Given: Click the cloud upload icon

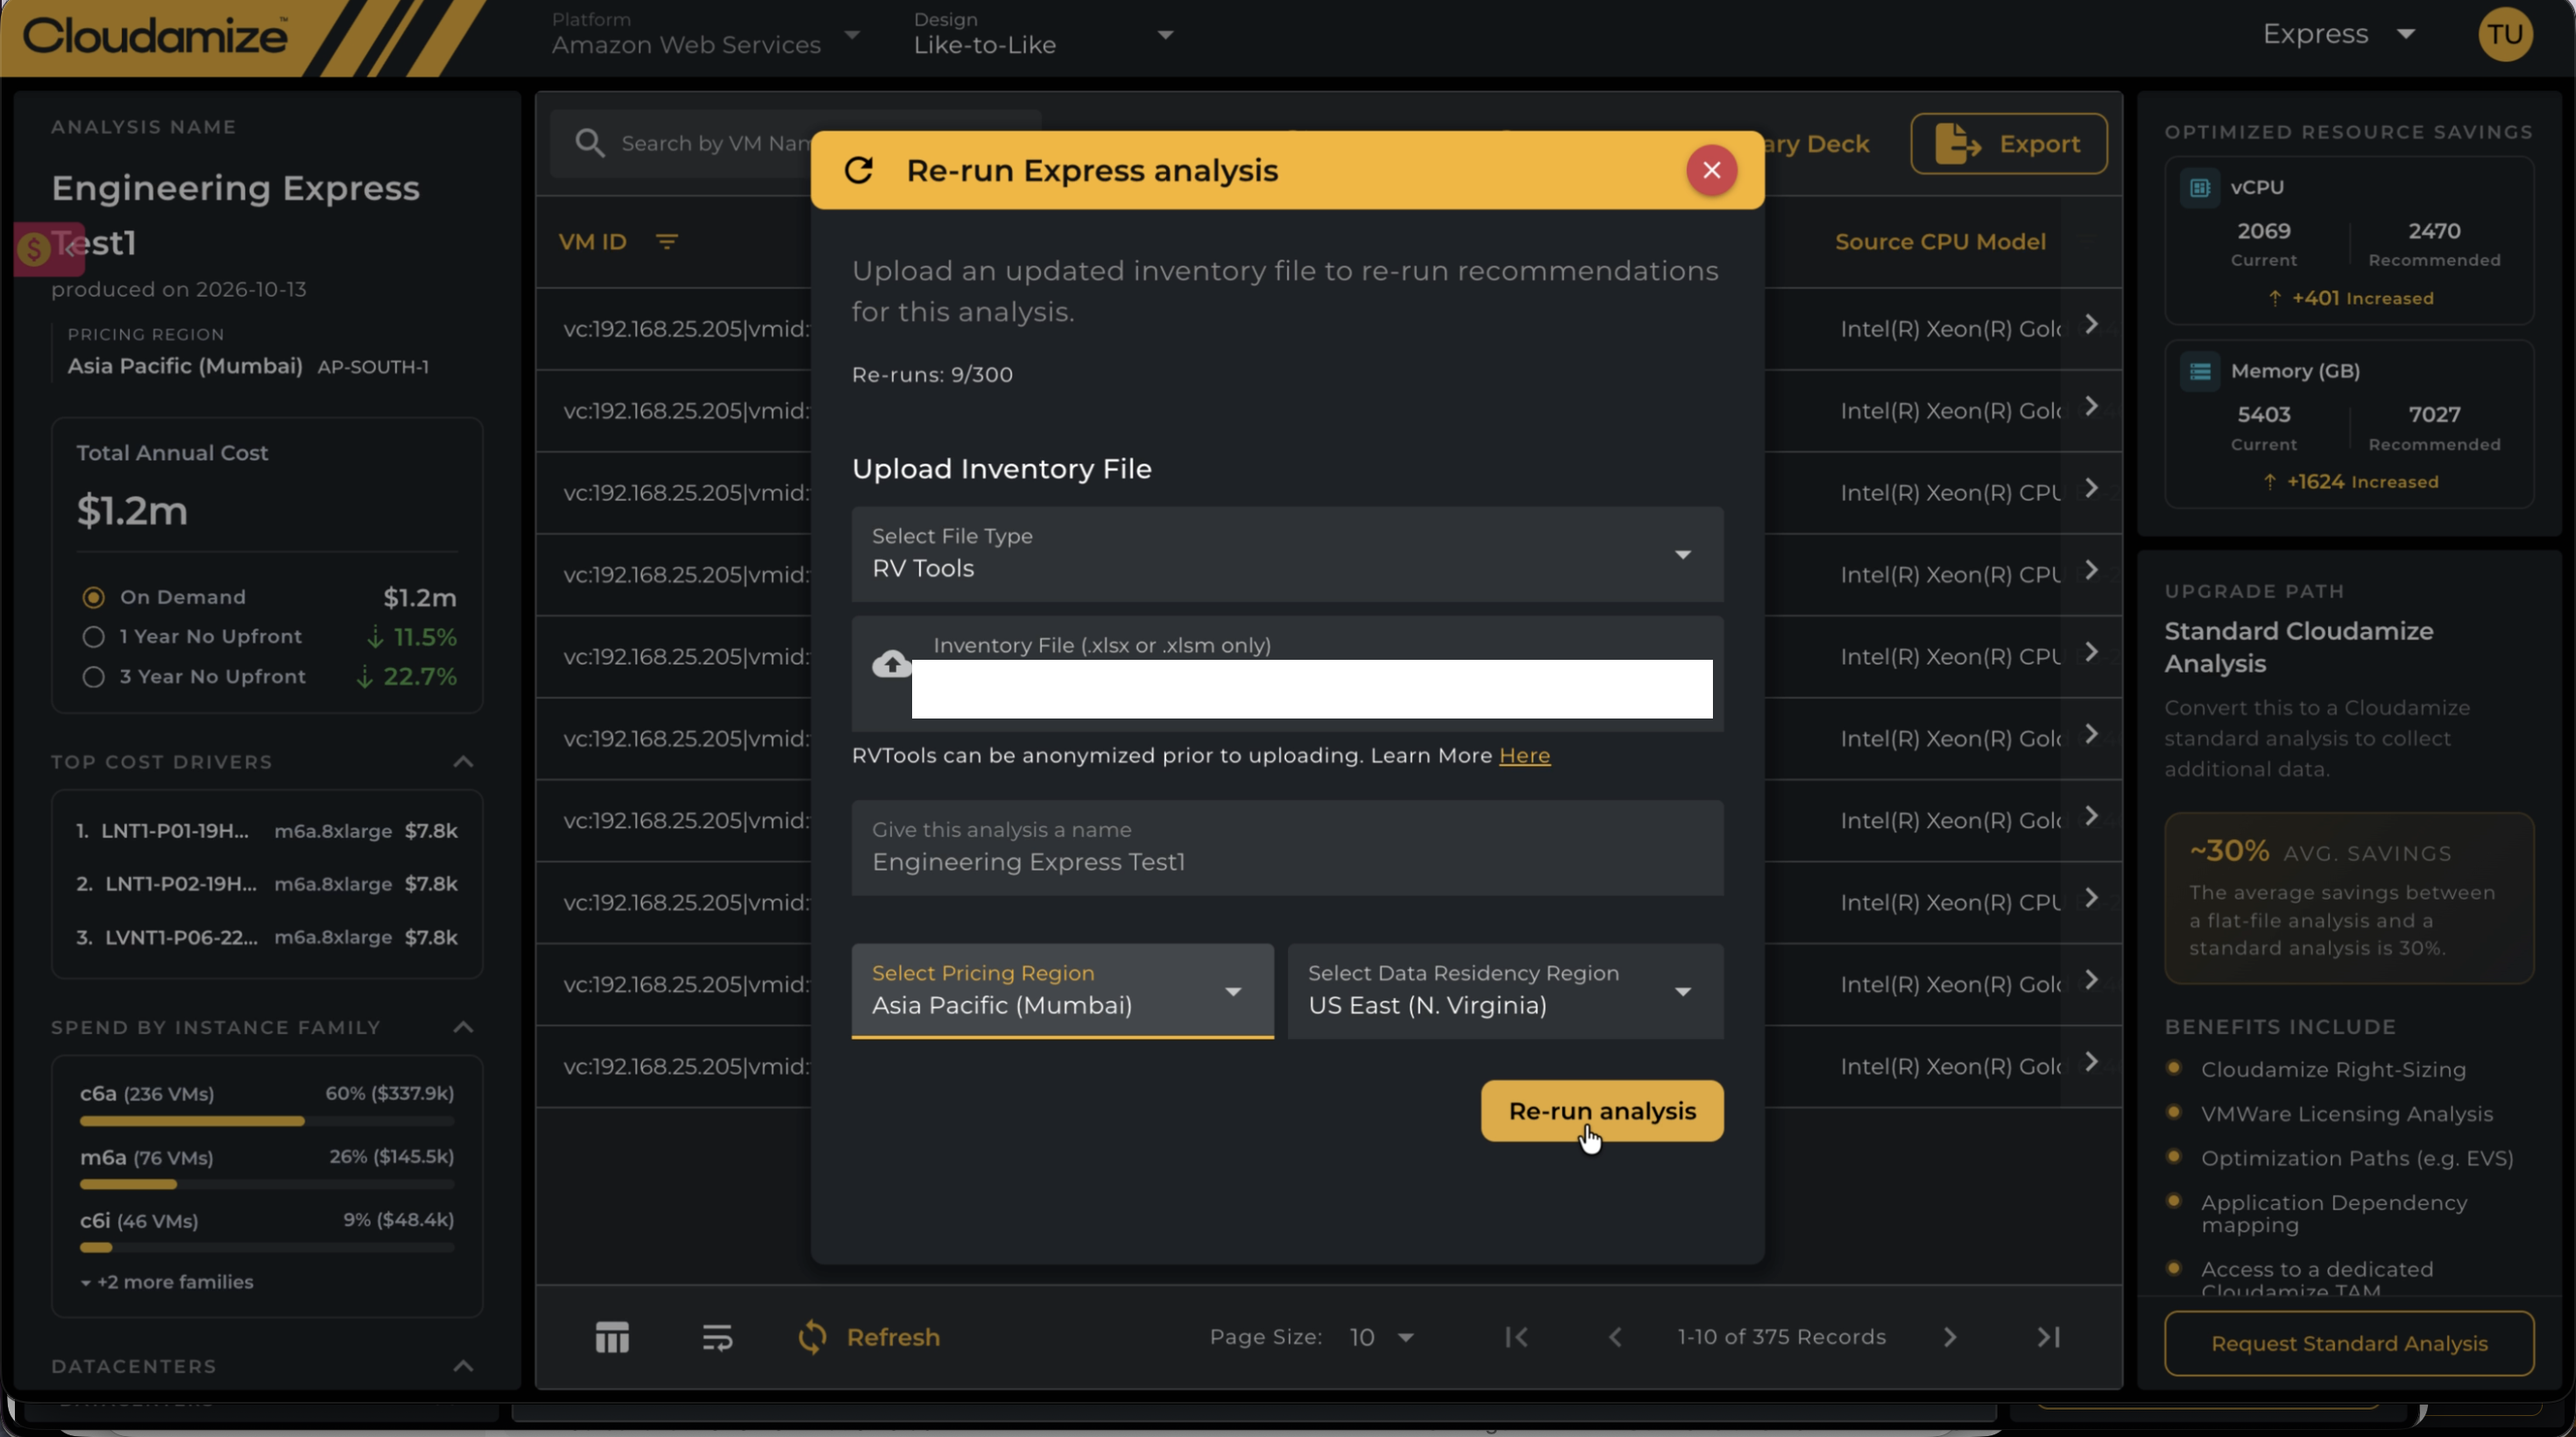Looking at the screenshot, I should coord(892,664).
